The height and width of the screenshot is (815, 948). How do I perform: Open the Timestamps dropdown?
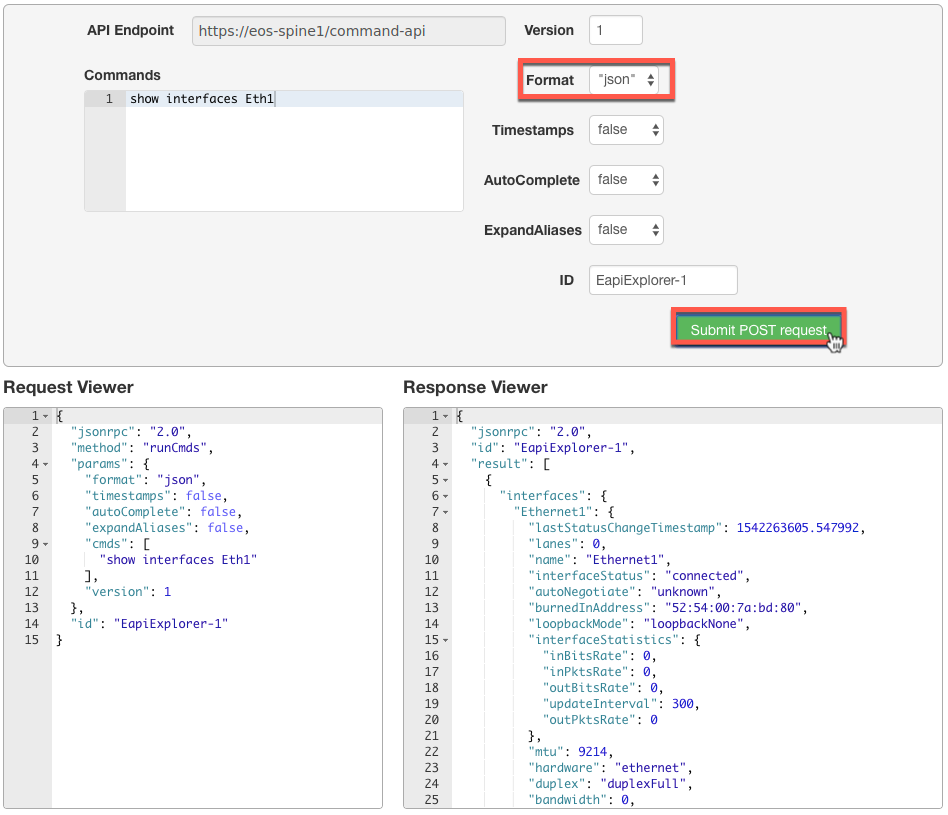626,130
